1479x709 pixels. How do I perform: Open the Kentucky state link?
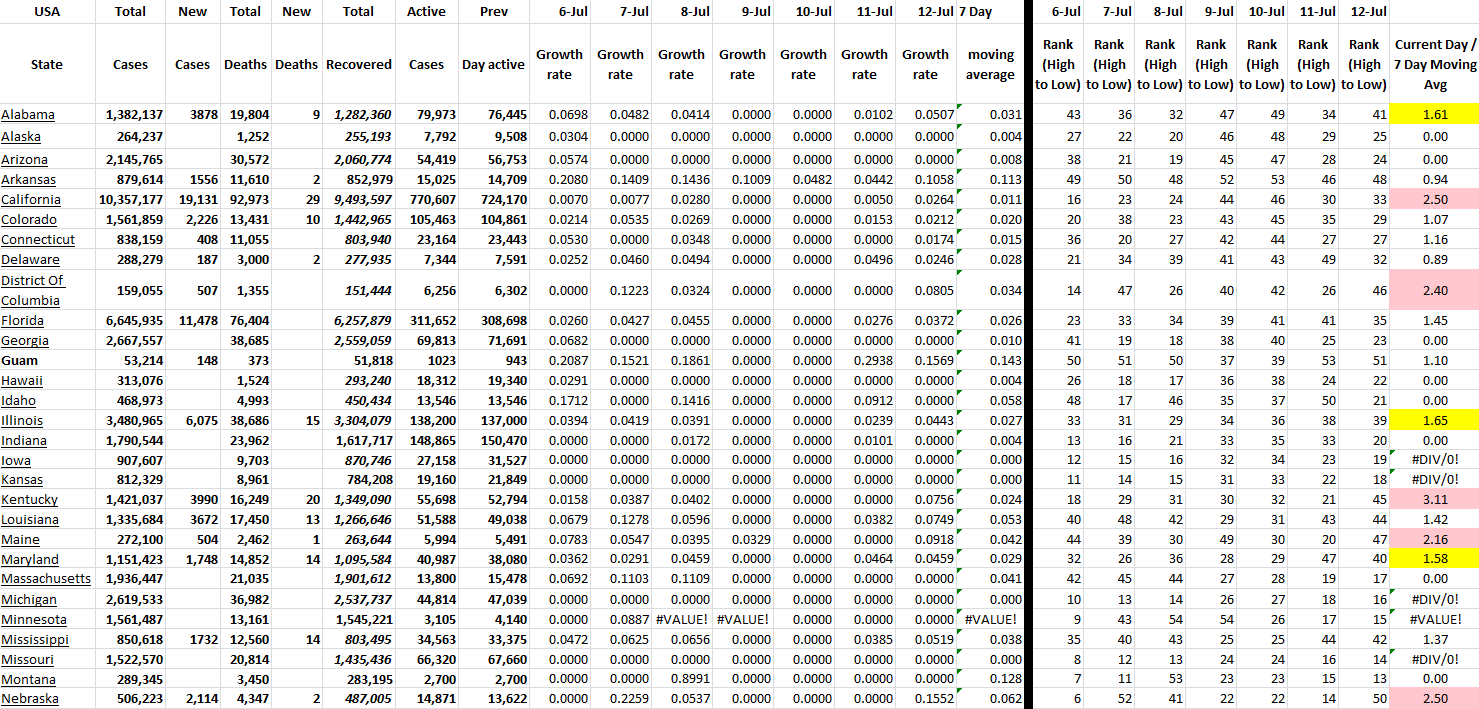point(30,500)
